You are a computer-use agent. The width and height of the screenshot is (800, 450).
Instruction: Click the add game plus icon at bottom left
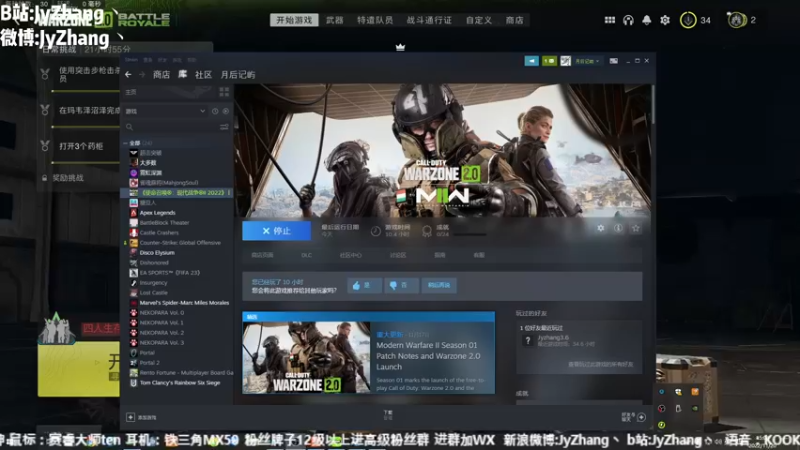click(x=130, y=417)
